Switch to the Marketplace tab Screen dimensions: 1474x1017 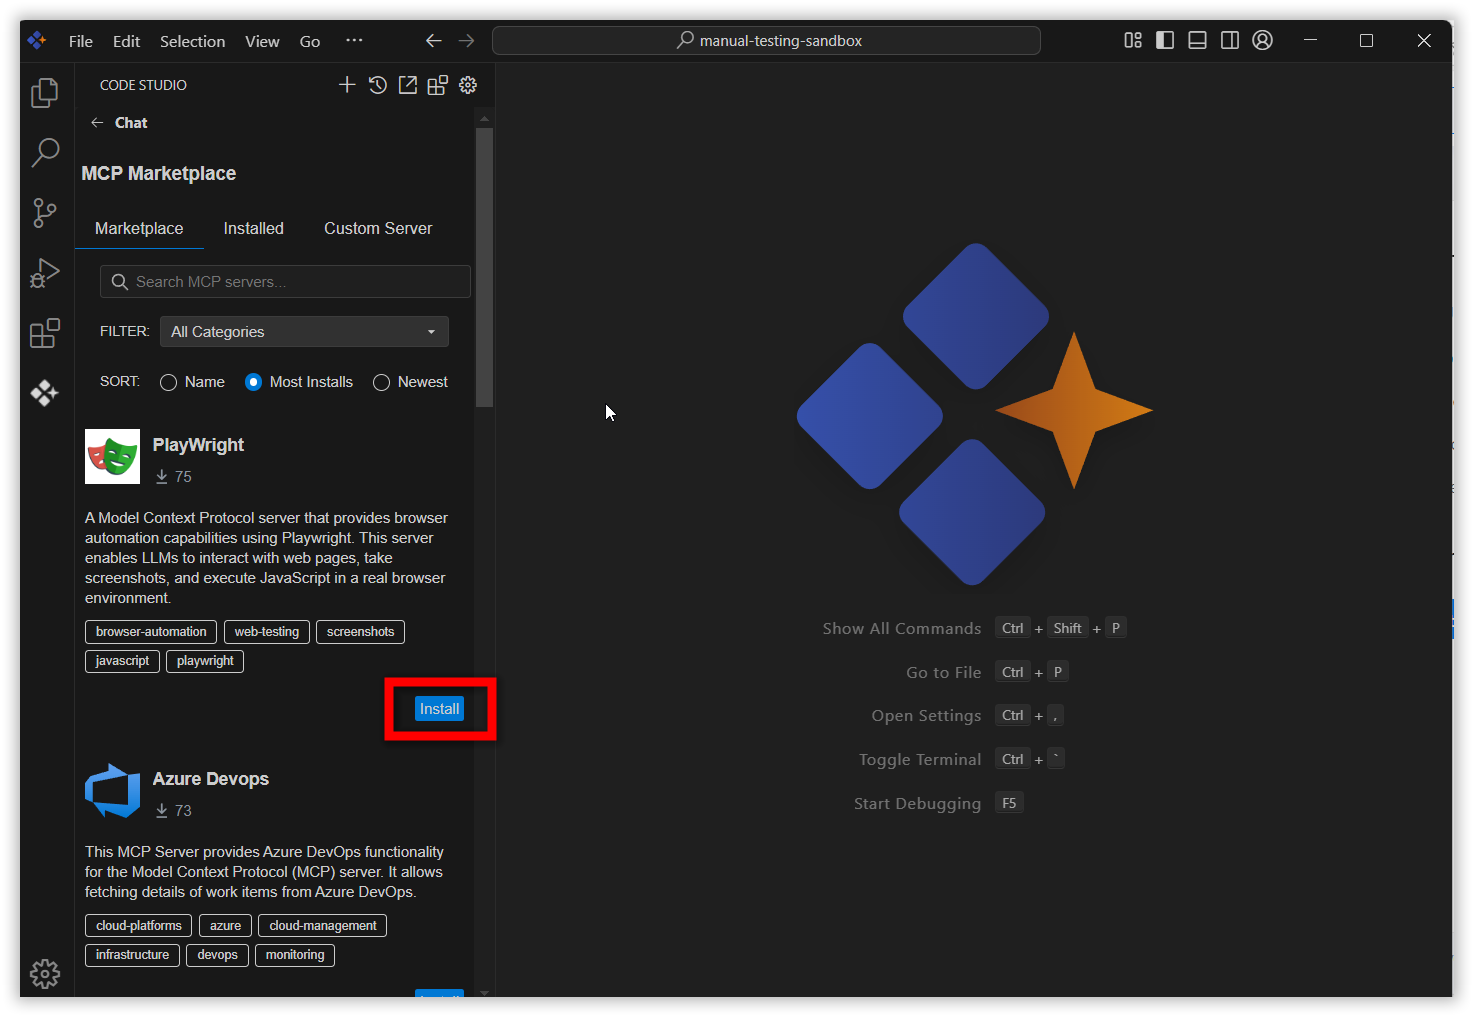click(x=139, y=228)
